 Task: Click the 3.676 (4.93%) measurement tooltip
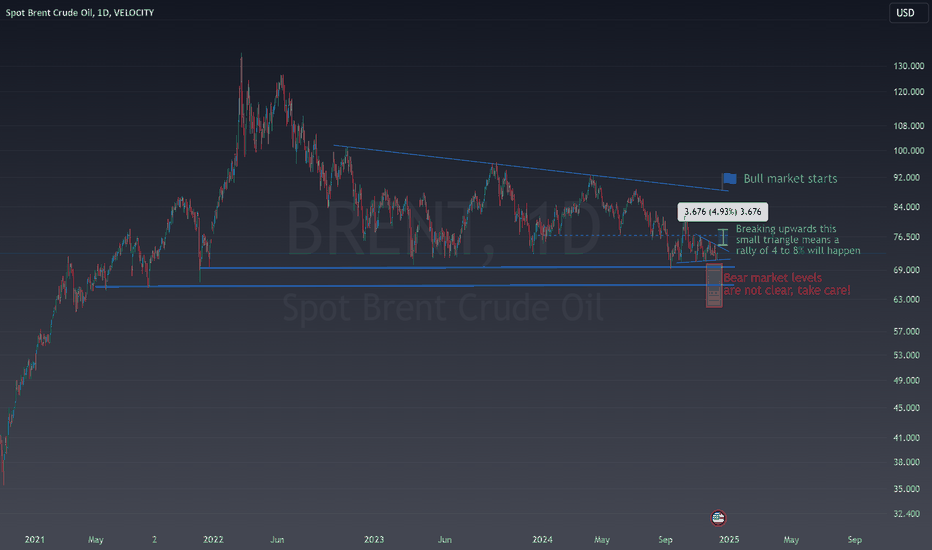point(722,212)
